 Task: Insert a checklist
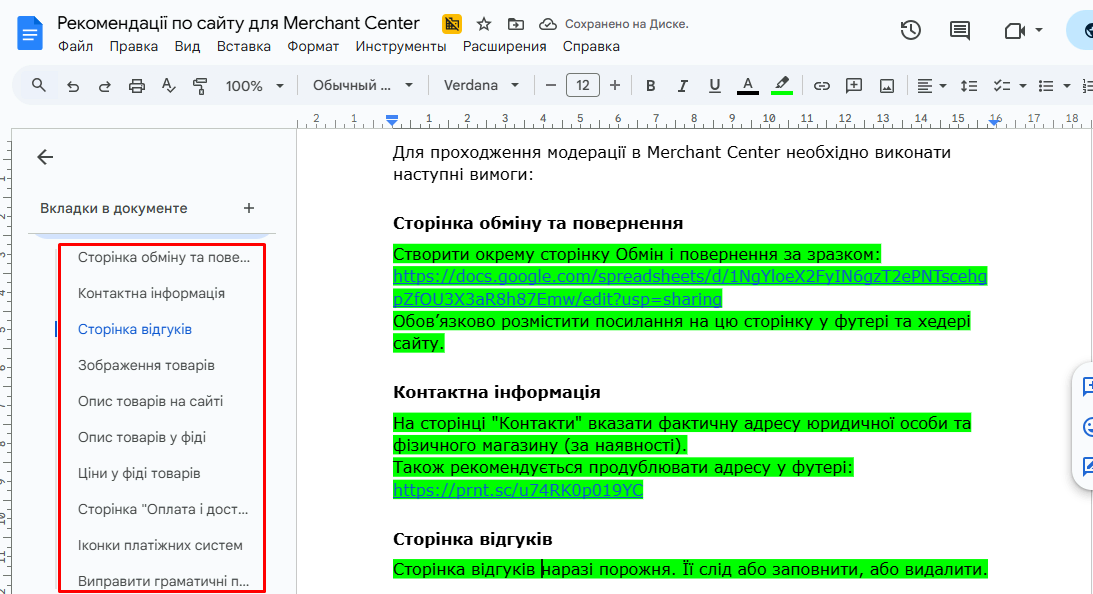point(1002,86)
